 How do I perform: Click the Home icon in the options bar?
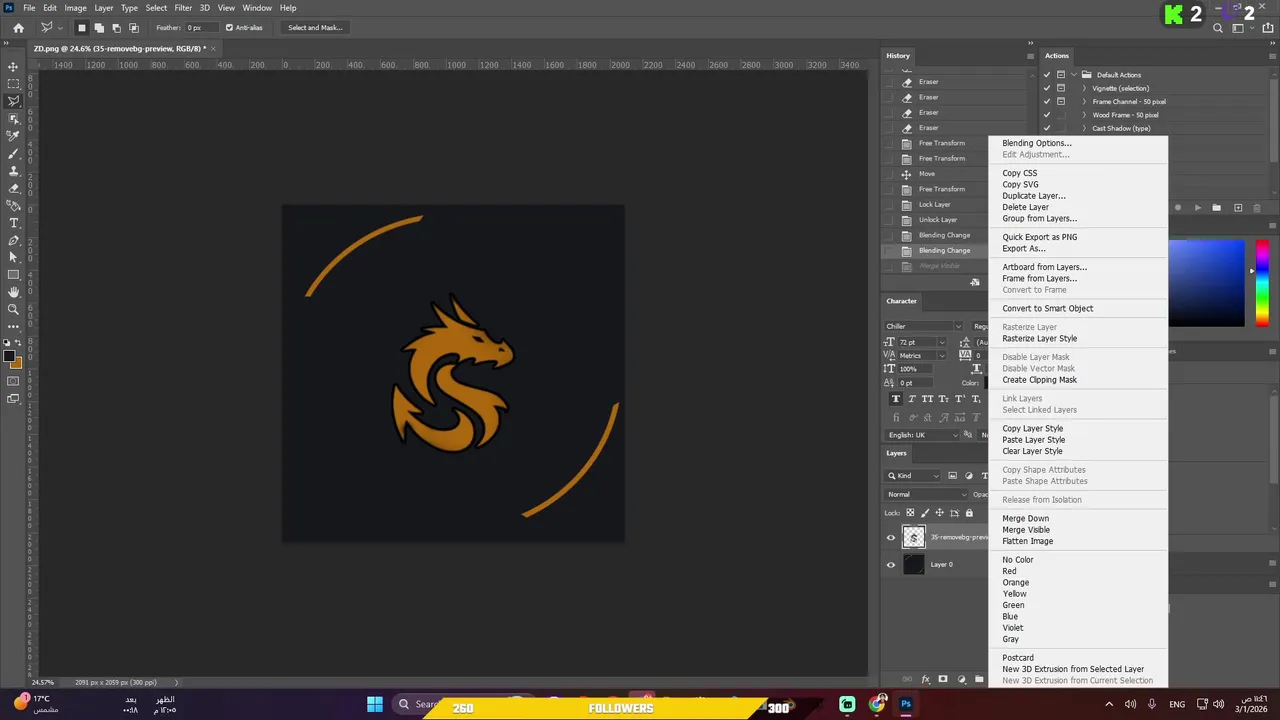pyautogui.click(x=18, y=28)
